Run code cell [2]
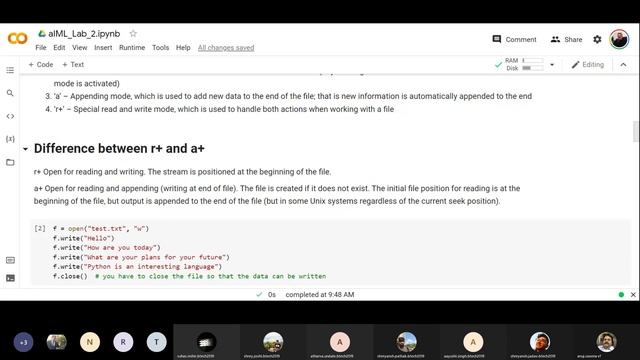The height and width of the screenshot is (360, 640). tap(40, 228)
